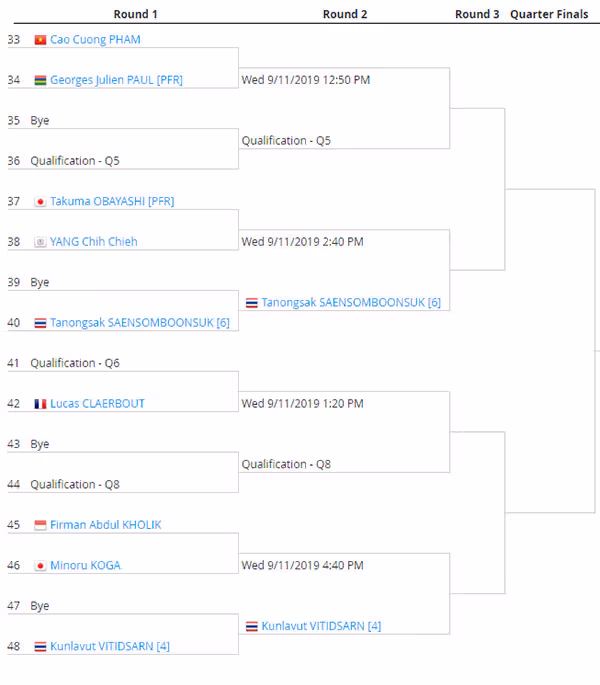This screenshot has height=685, width=600.
Task: Open Firman Abdul KHOLIK profile link
Action: coord(106,525)
